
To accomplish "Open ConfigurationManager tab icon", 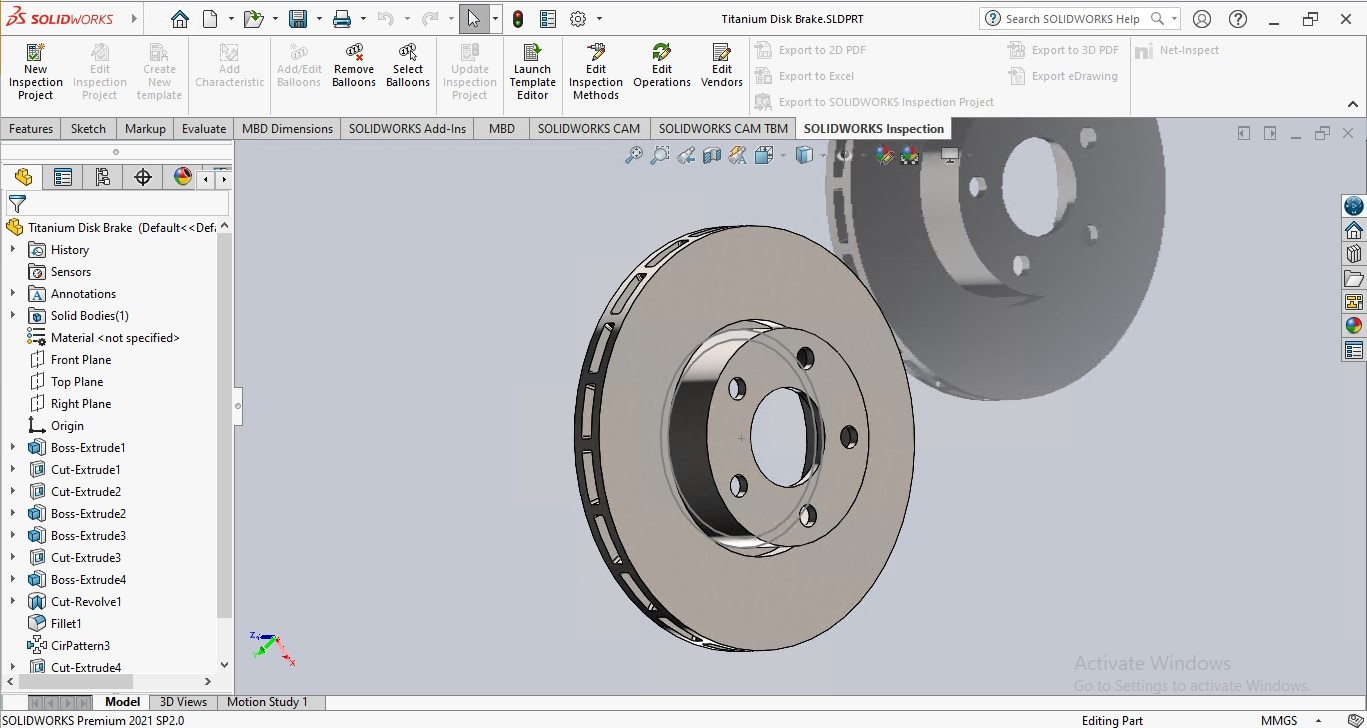I will pos(102,177).
